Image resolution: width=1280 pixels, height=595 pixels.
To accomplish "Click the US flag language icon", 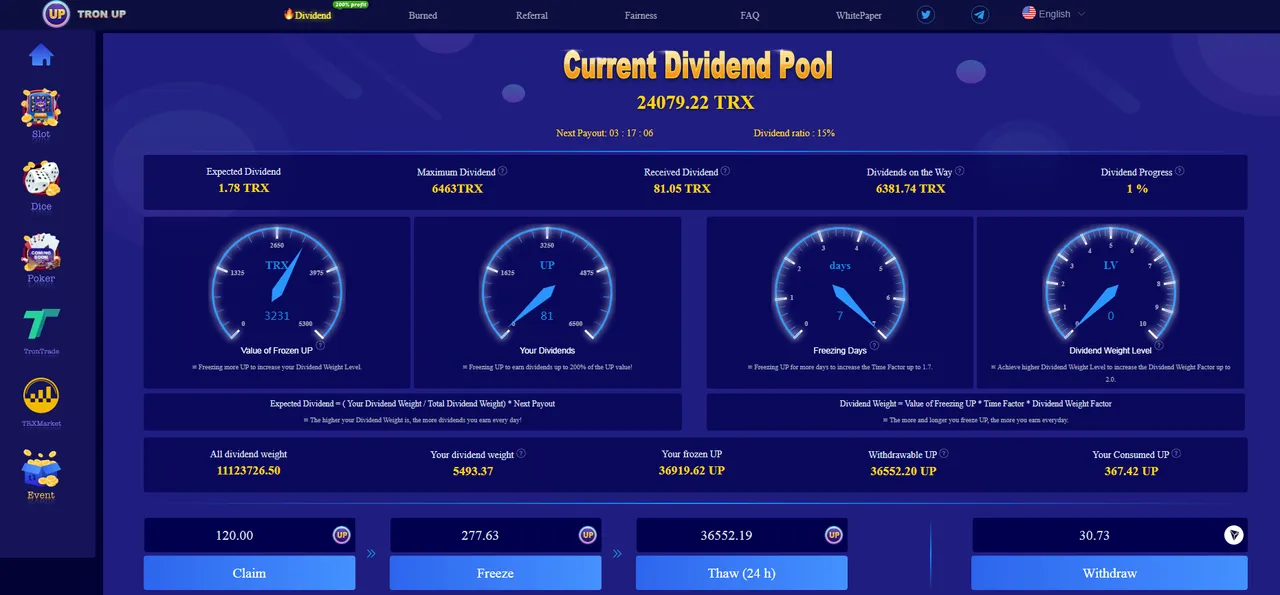I will pos(1029,13).
